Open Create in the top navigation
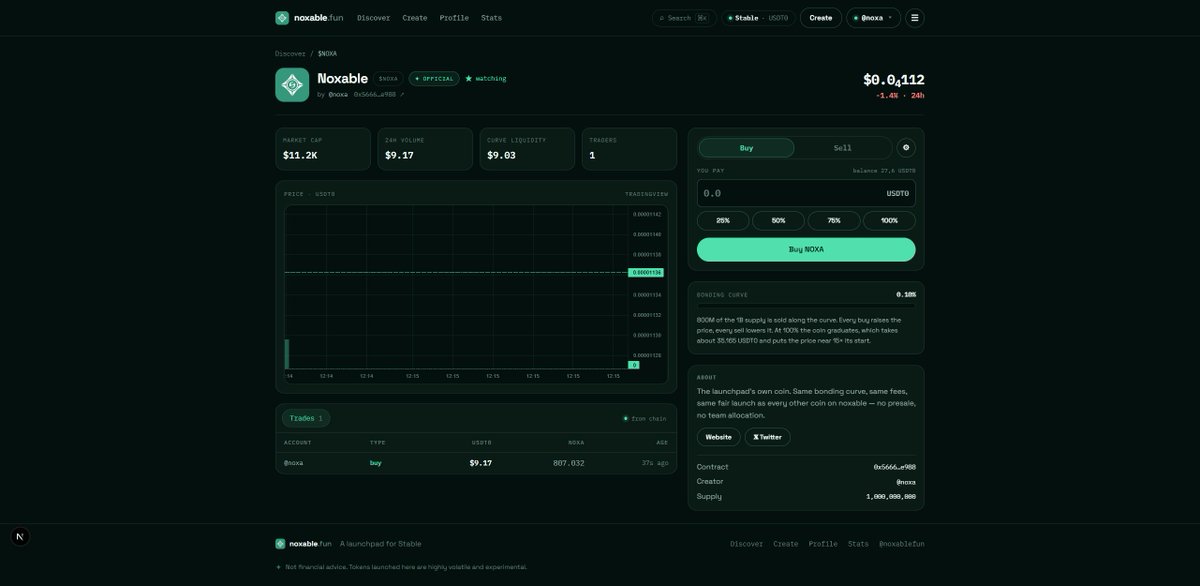This screenshot has height=586, width=1200. [x=414, y=18]
